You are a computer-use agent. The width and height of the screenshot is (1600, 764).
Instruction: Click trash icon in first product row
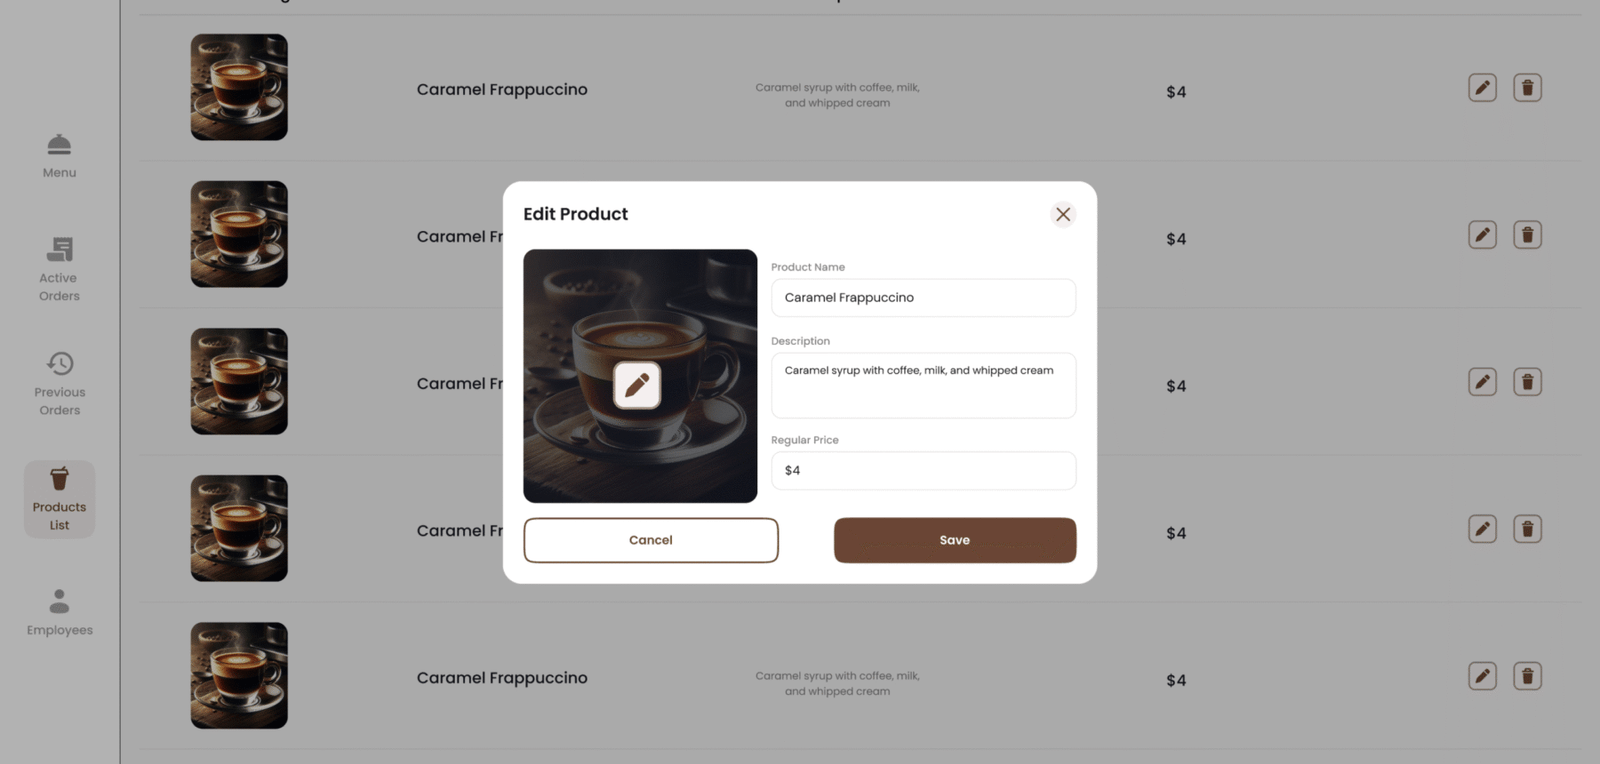[1527, 88]
